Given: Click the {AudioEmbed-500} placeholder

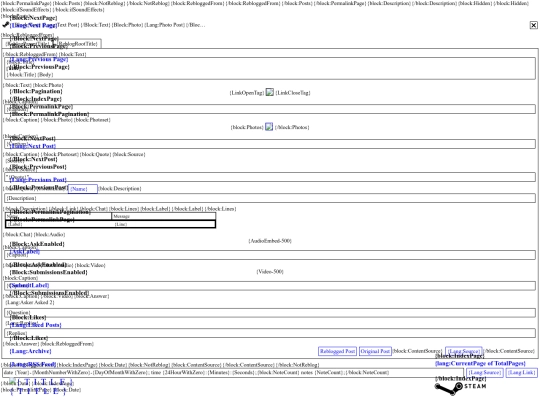Looking at the screenshot, I should point(270,241).
